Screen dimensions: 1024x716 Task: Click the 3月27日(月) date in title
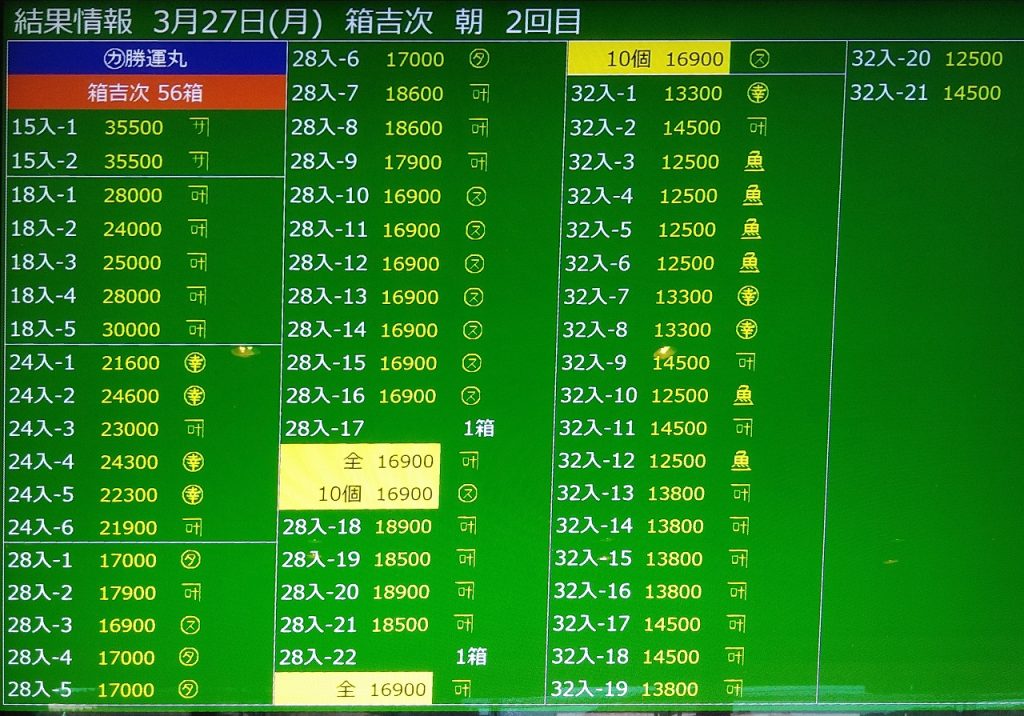240,21
